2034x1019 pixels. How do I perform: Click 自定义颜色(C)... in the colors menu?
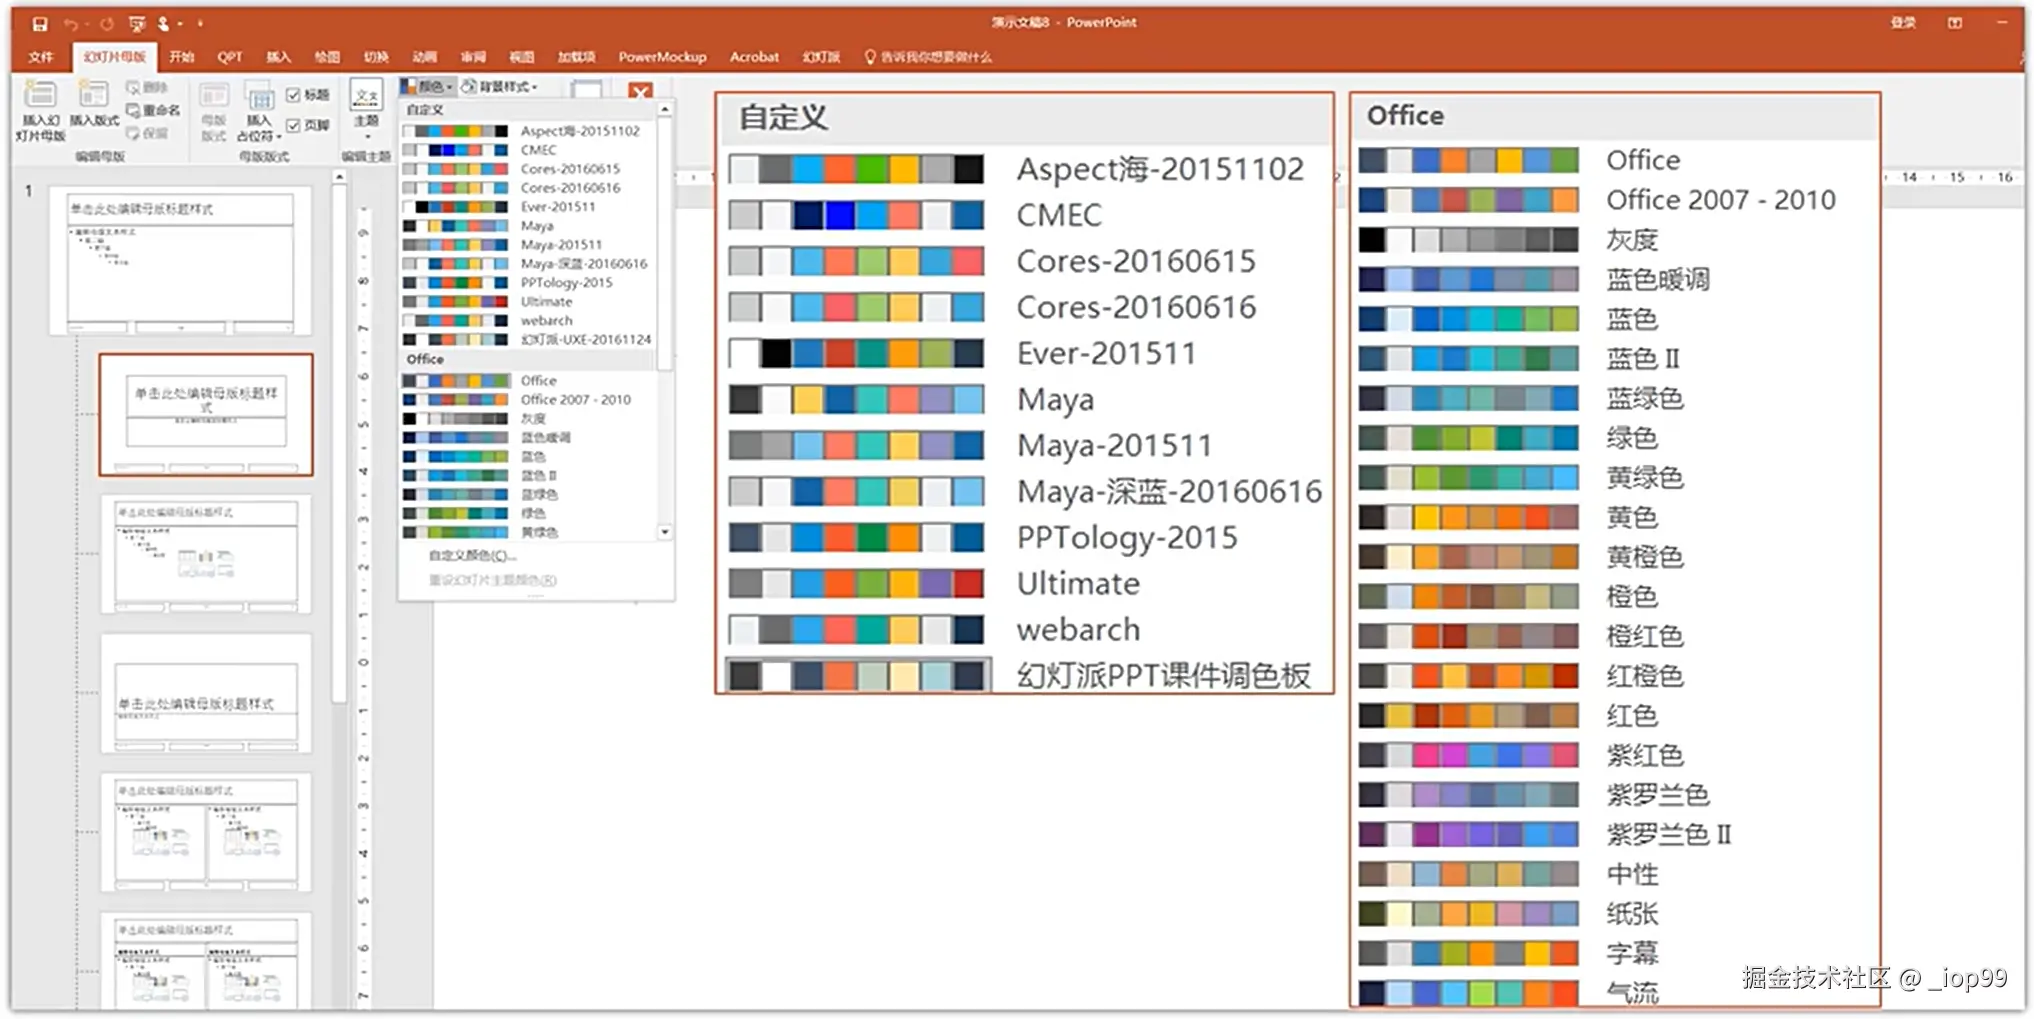[473, 555]
